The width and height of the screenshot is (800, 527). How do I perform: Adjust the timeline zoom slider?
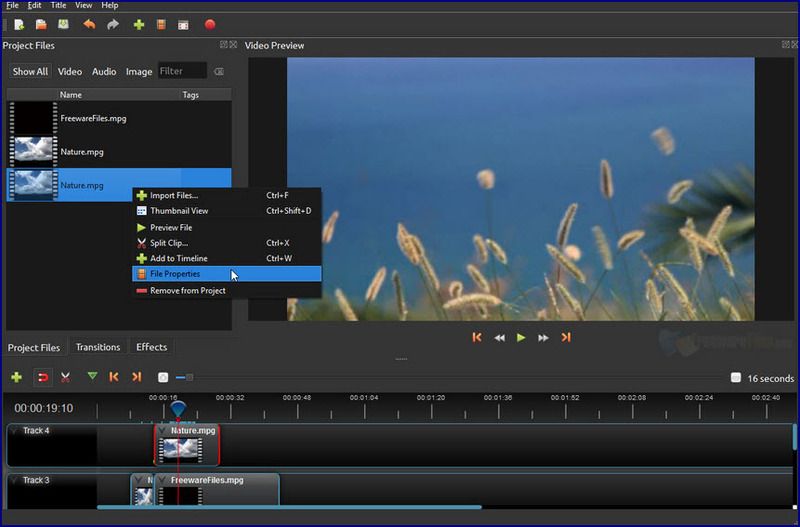189,377
